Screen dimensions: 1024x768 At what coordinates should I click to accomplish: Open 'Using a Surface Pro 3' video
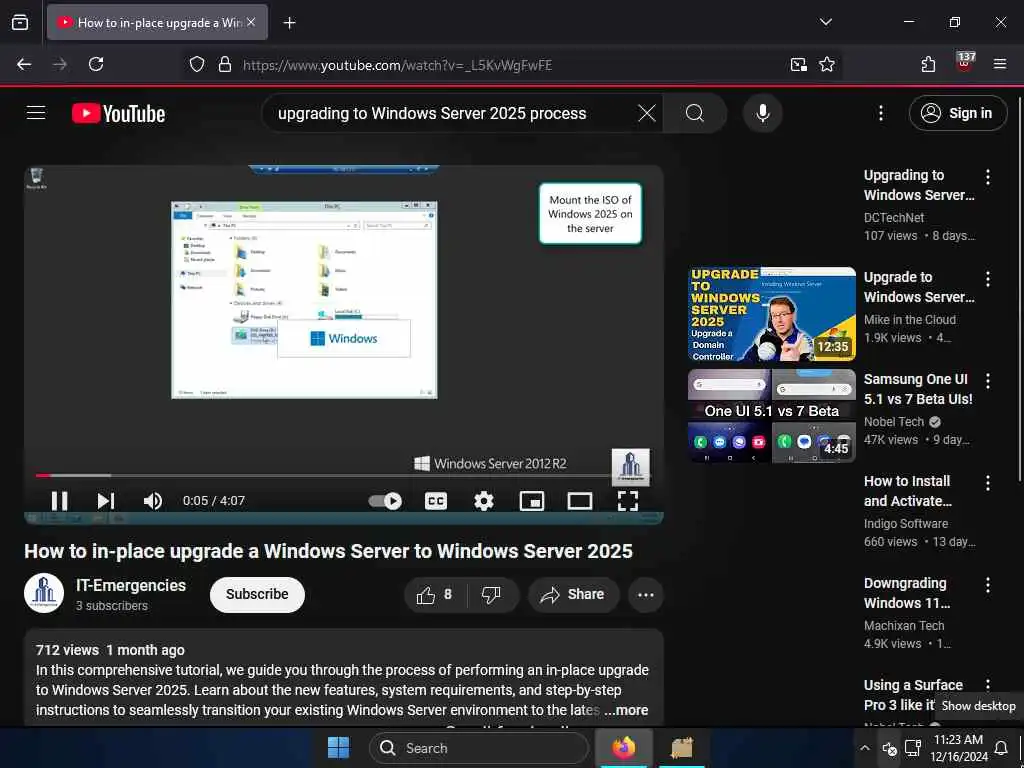(913, 695)
